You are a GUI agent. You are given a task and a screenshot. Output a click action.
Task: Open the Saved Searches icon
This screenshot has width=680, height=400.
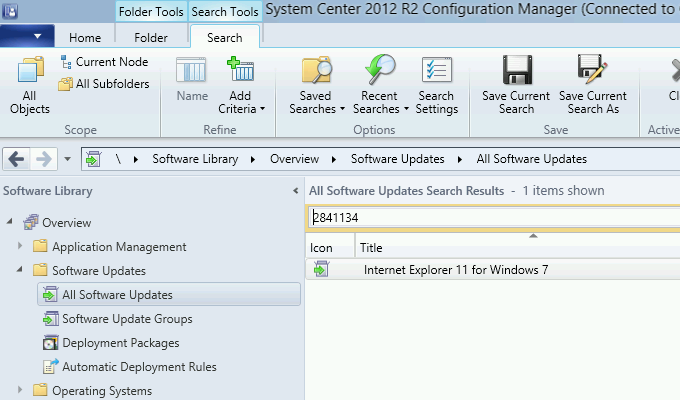(317, 69)
